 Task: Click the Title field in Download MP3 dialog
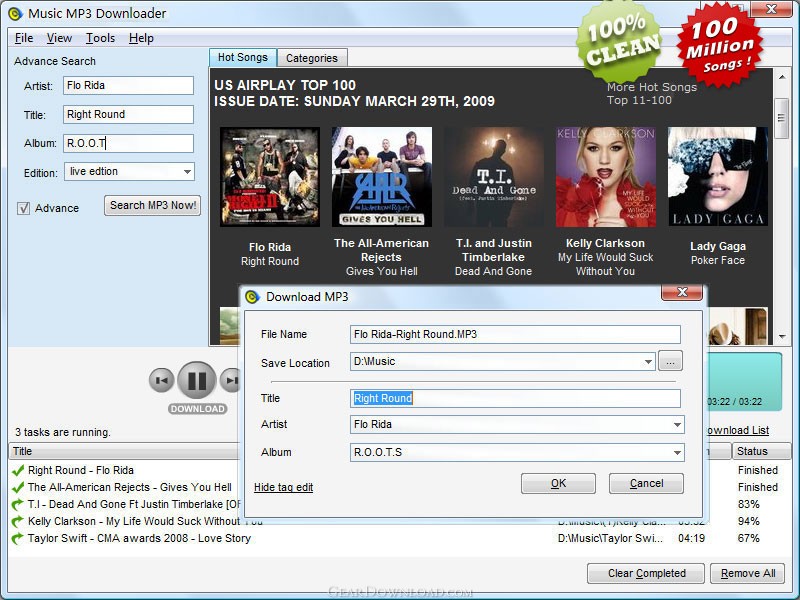coord(515,398)
